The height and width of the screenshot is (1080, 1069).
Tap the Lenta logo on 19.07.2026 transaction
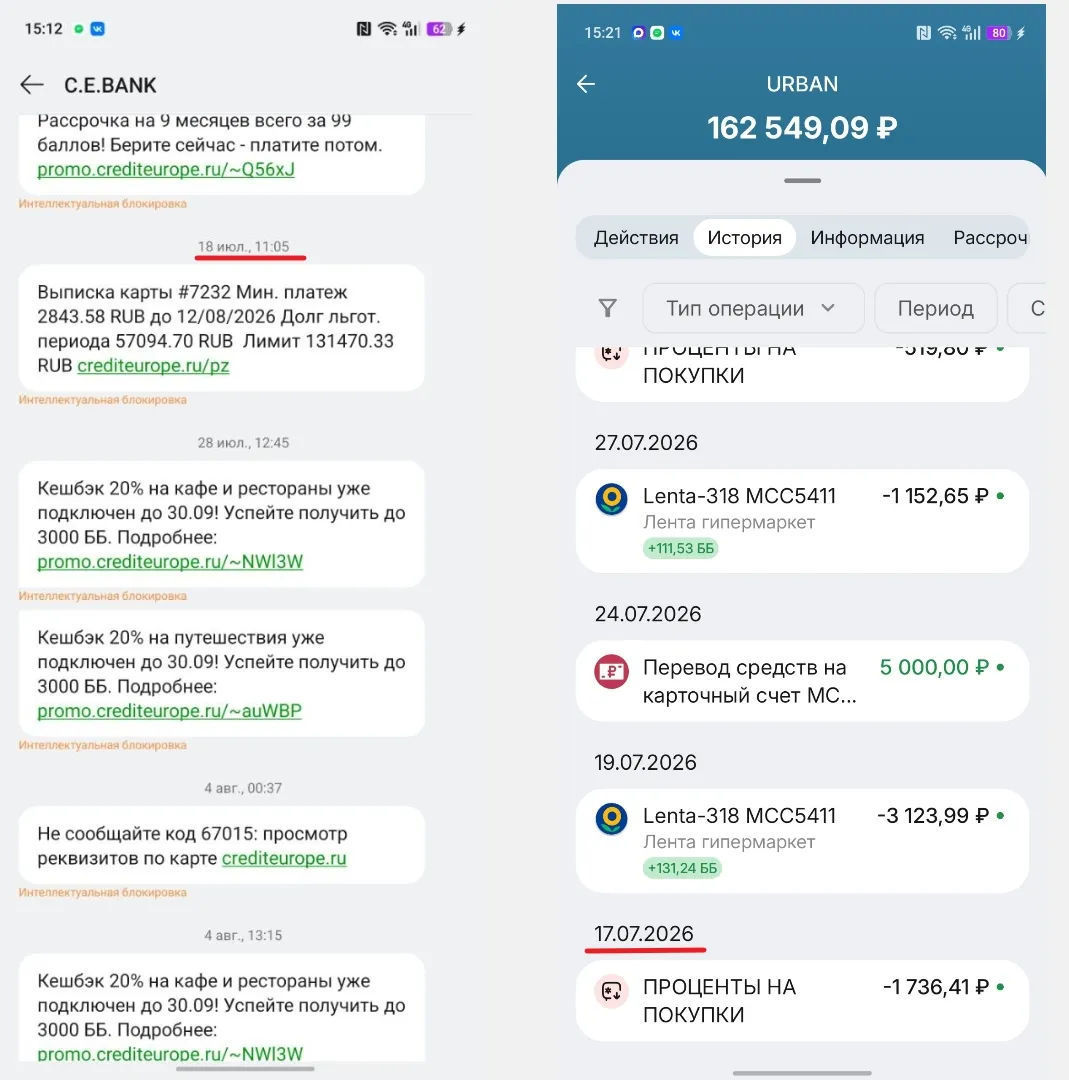point(611,819)
